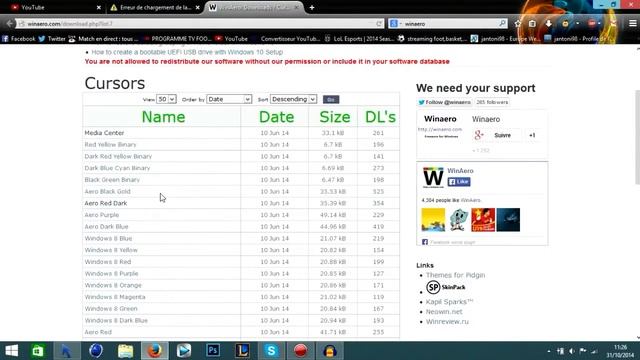Click the winaero search box

[x=449, y=24]
